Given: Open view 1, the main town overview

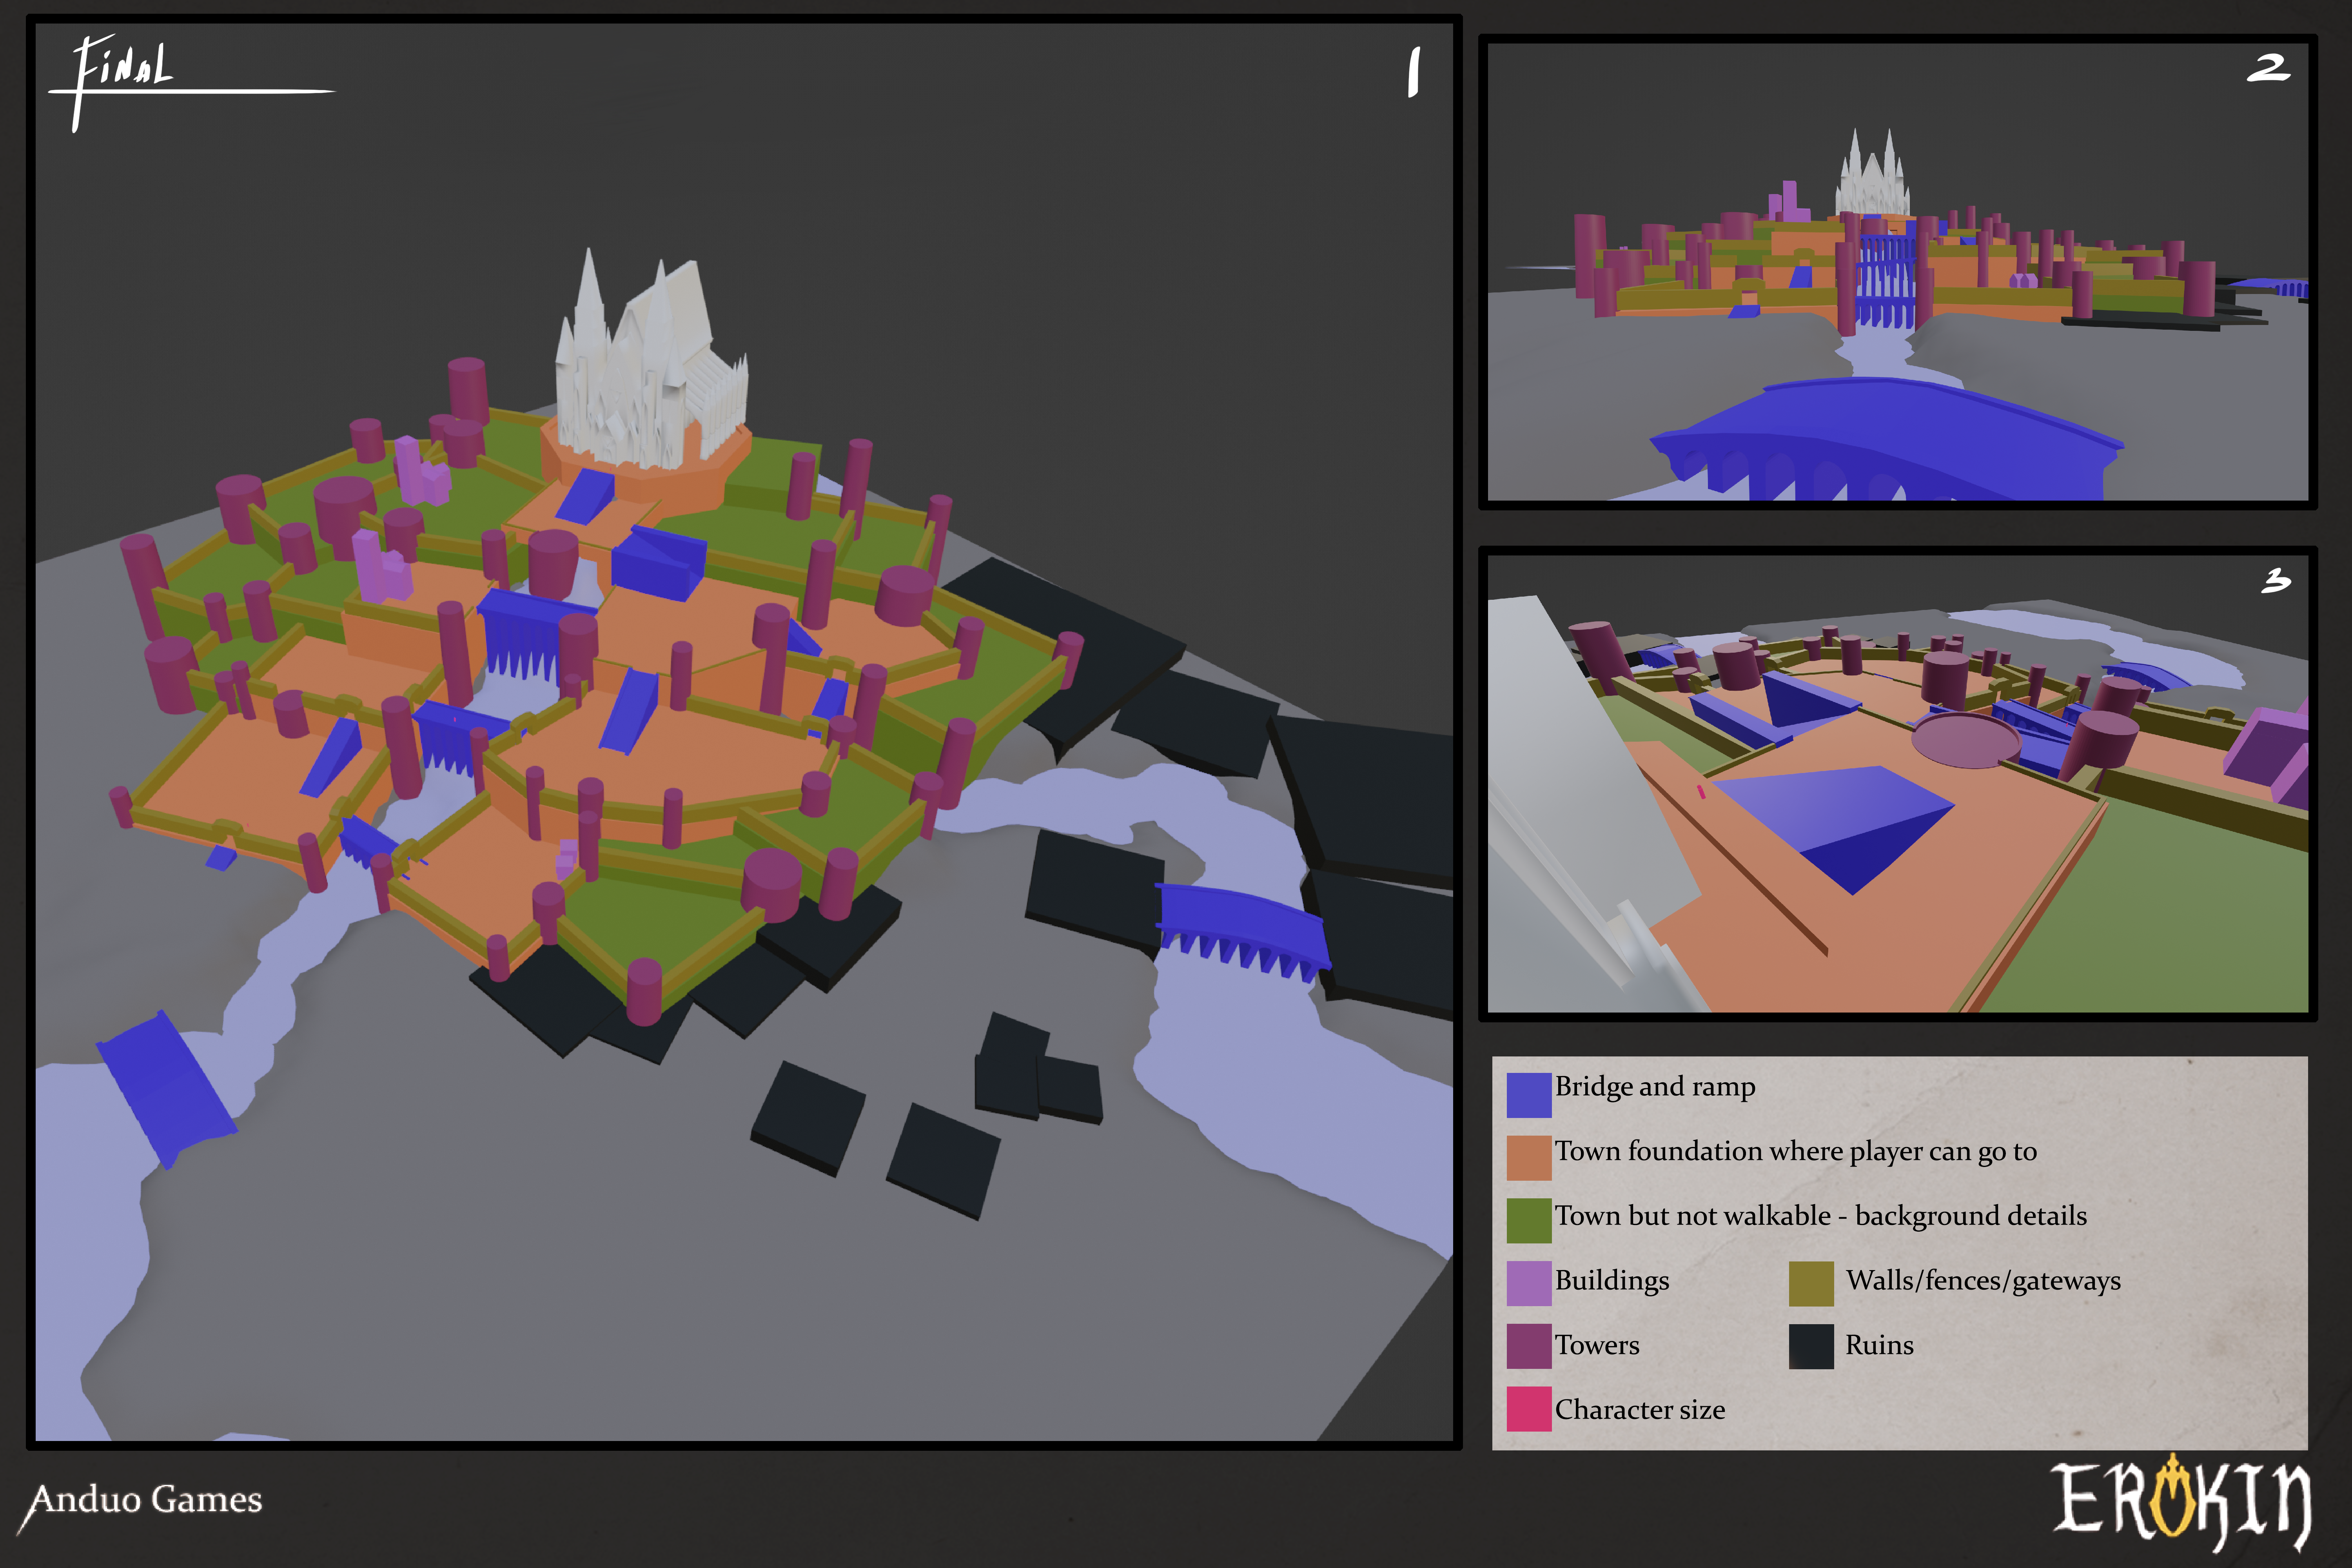Looking at the screenshot, I should [x=744, y=732].
